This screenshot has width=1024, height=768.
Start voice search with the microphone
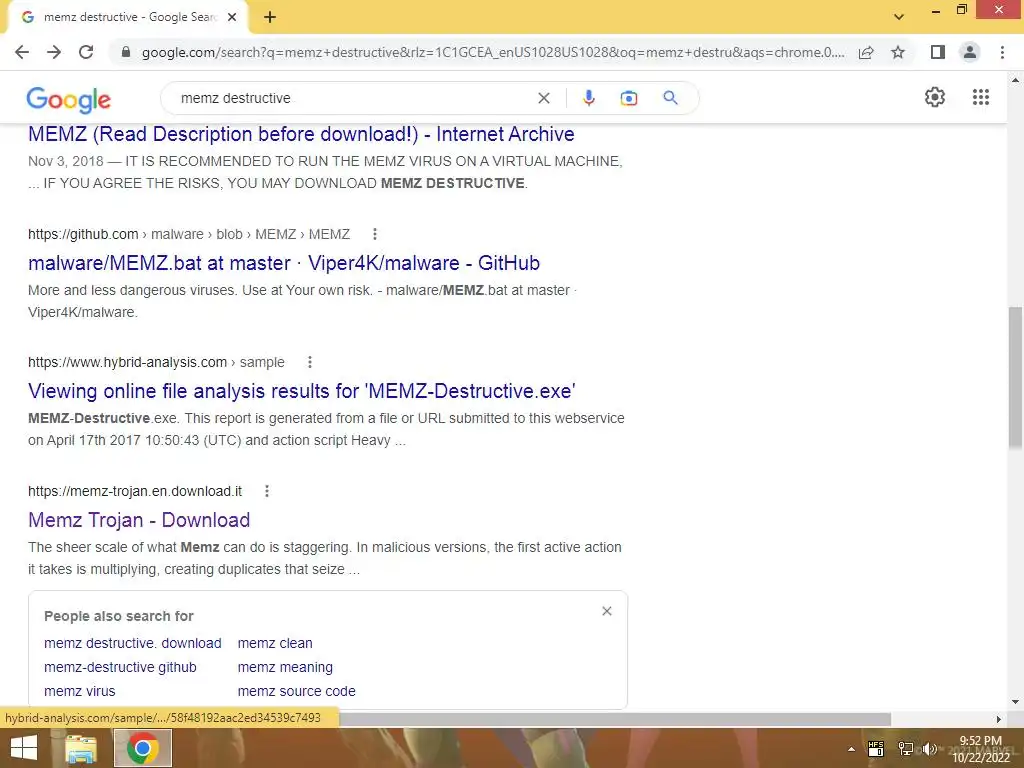click(588, 98)
